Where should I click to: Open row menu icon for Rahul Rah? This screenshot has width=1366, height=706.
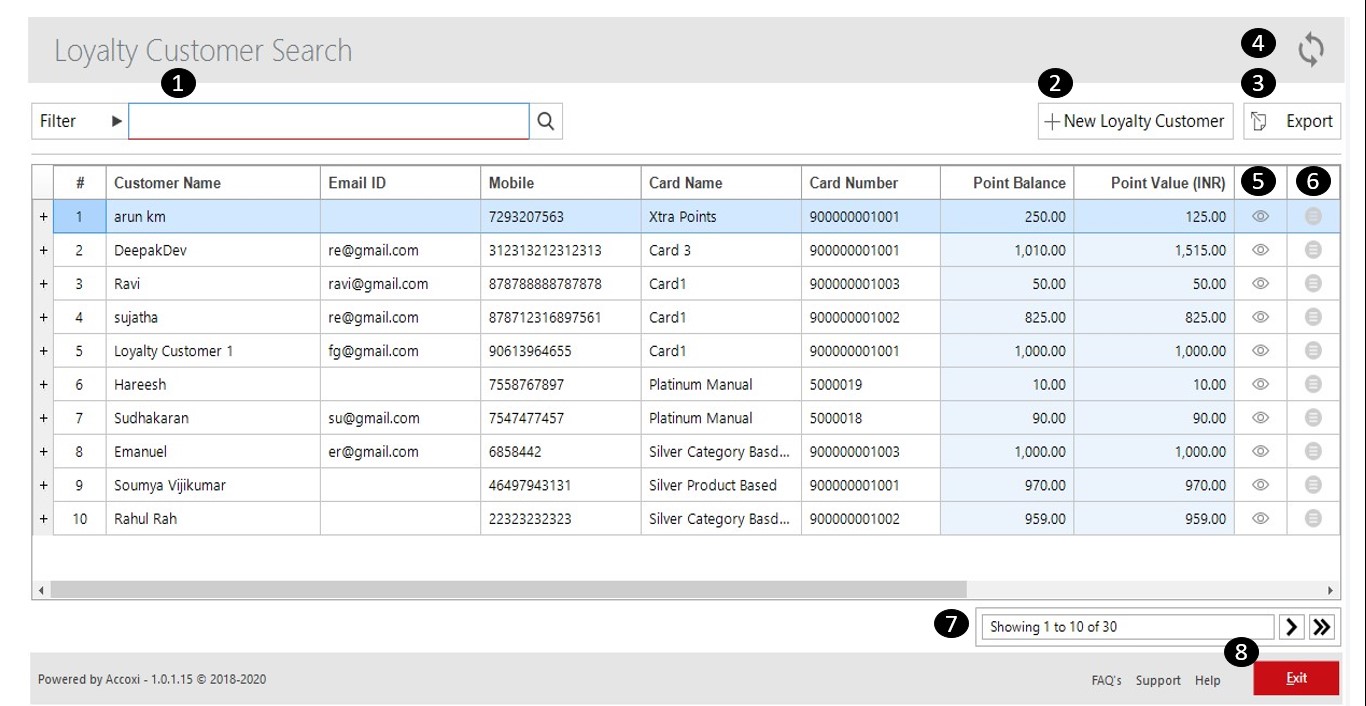pyautogui.click(x=1313, y=518)
